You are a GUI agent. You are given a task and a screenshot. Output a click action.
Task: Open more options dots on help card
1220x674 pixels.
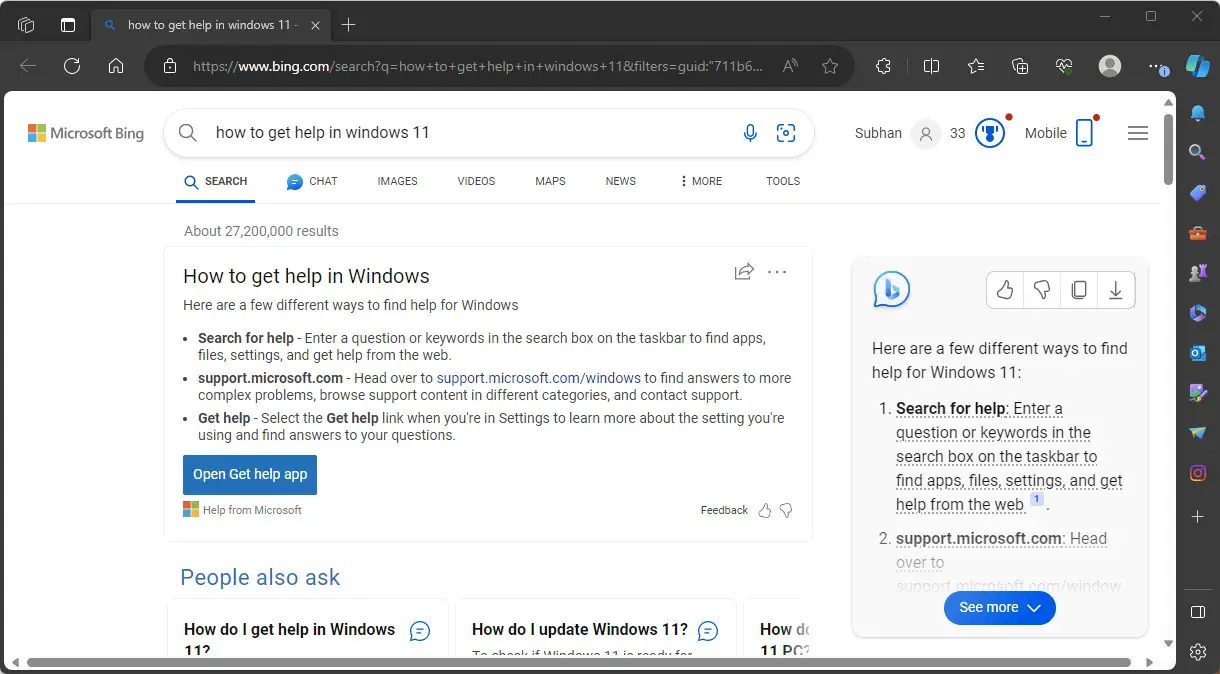(x=777, y=272)
